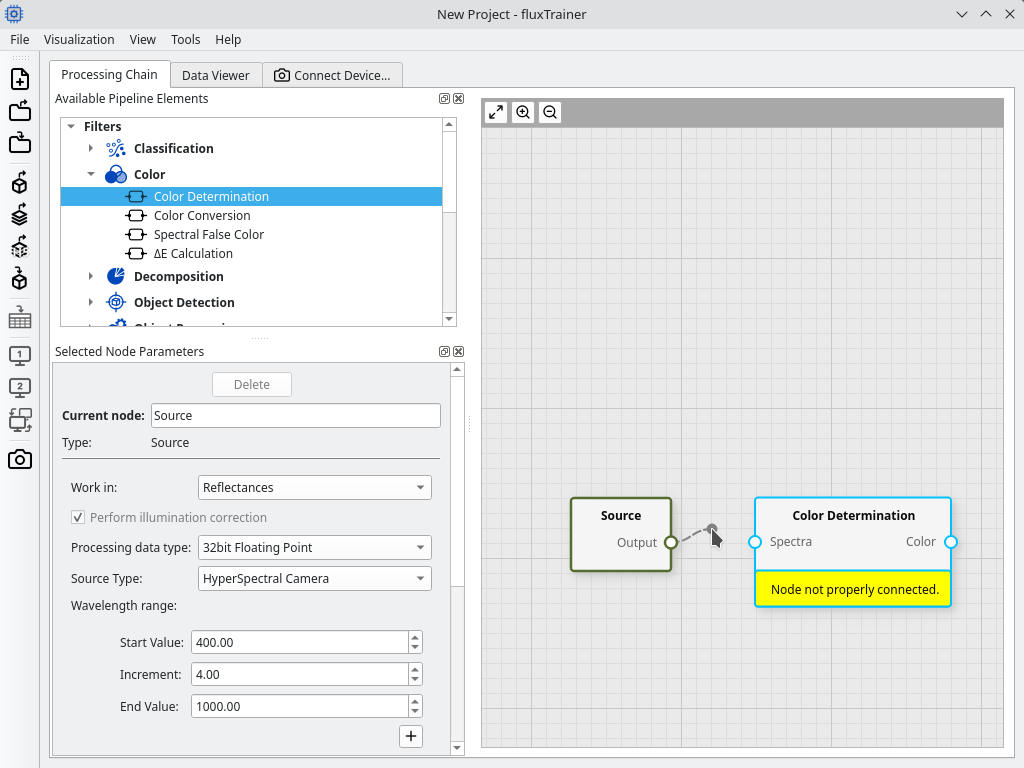Expand the Classification category
Viewport: 1024px width, 768px height.
(91, 148)
